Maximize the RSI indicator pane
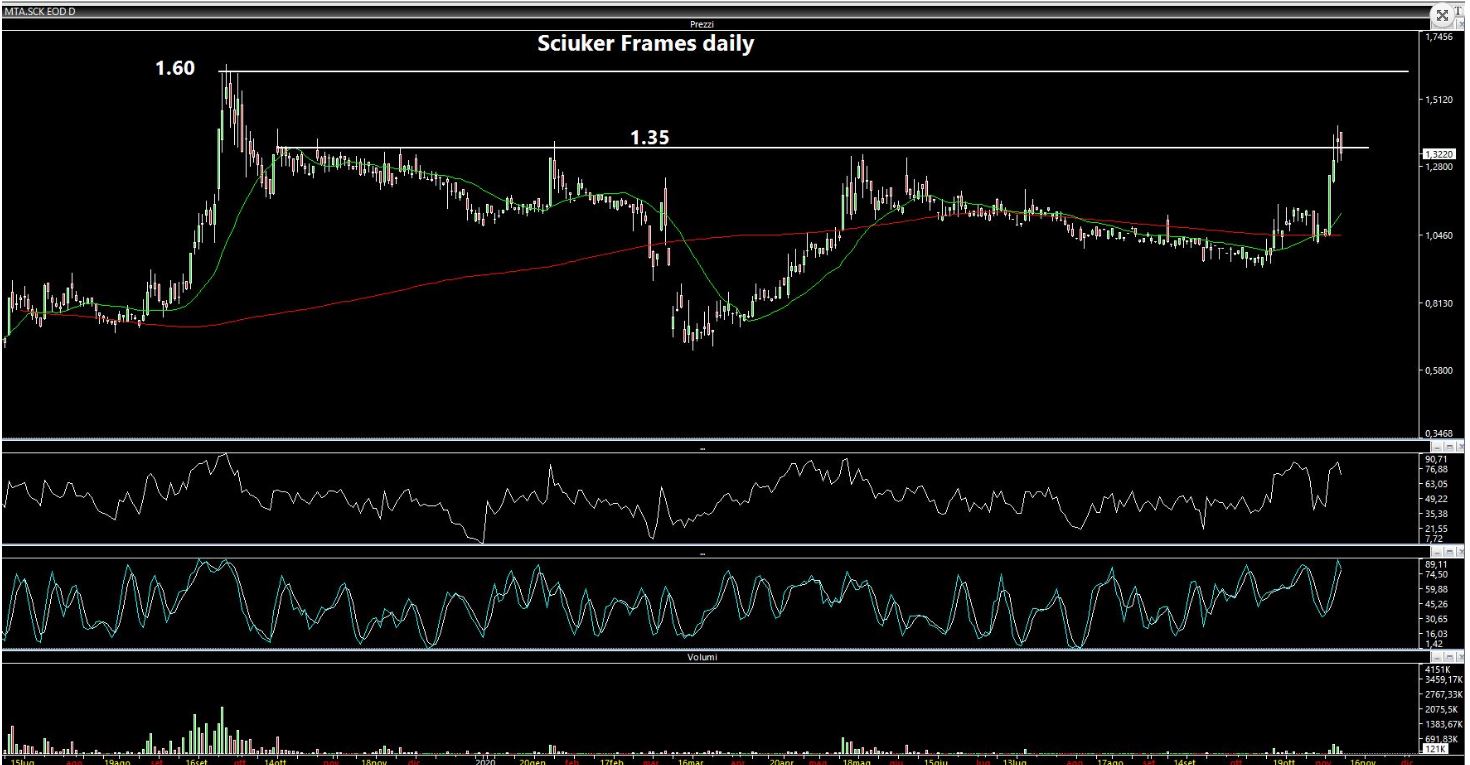1470x765 pixels. point(1449,447)
